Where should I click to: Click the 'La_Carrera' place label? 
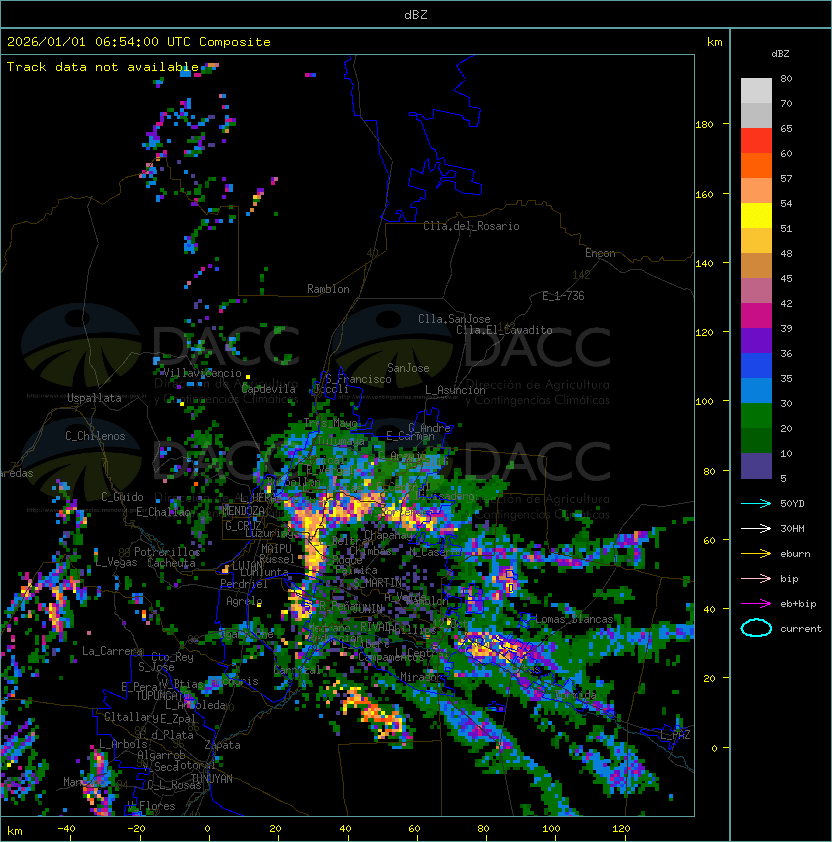click(x=112, y=651)
